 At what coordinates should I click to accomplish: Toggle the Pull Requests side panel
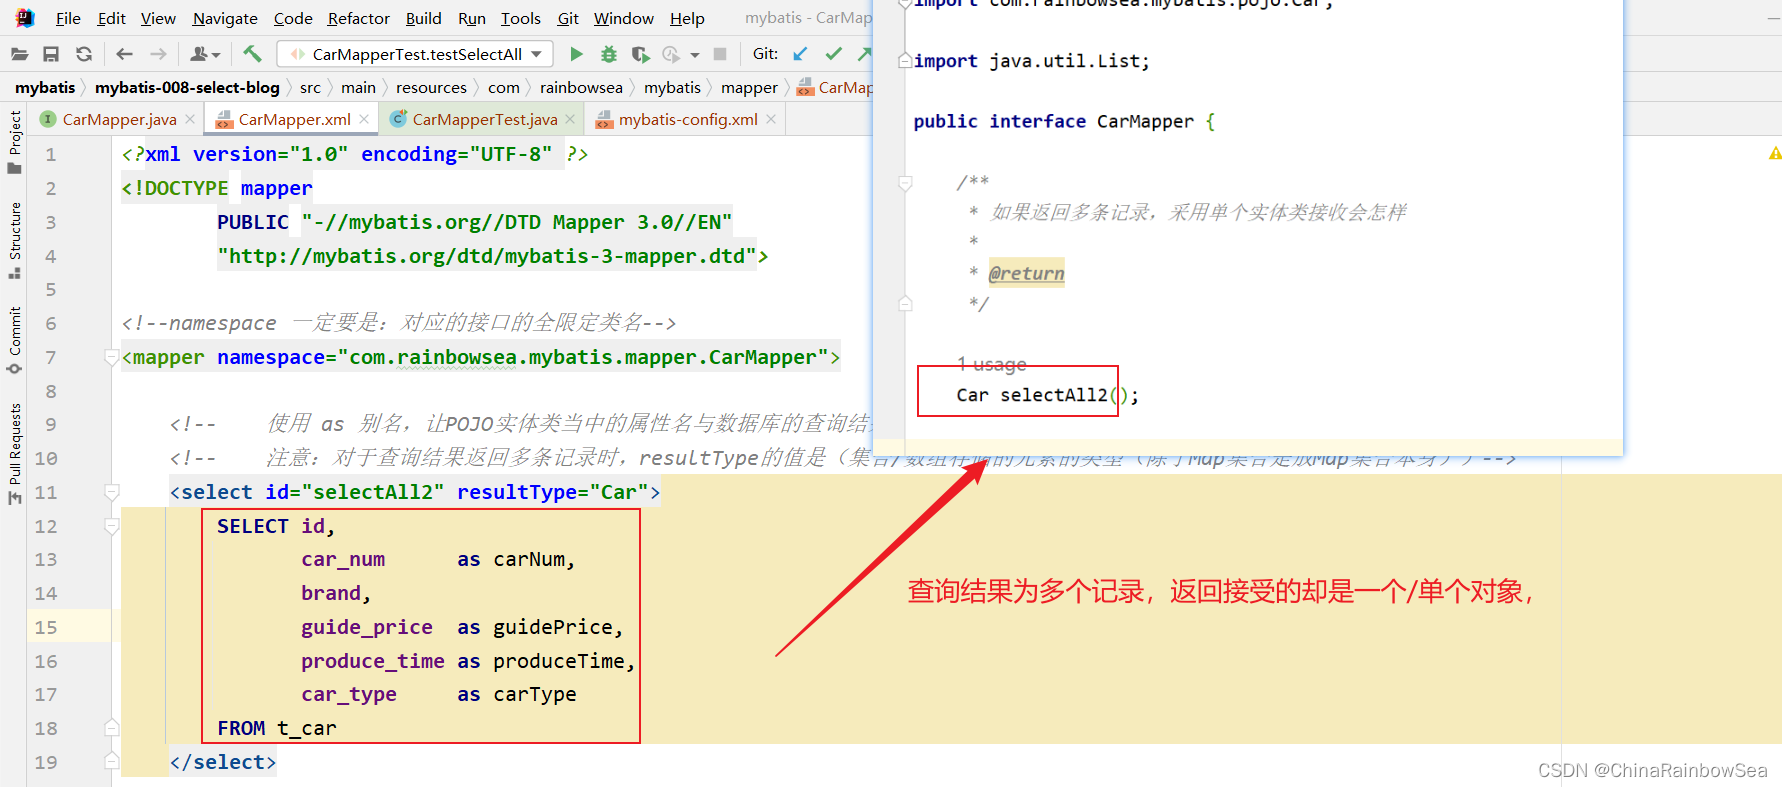click(15, 452)
